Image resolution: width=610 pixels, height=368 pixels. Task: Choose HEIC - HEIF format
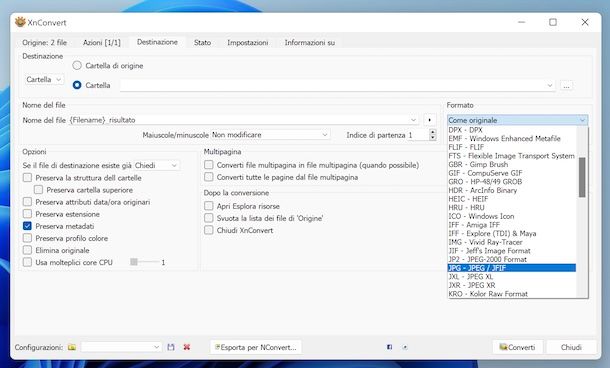point(512,199)
